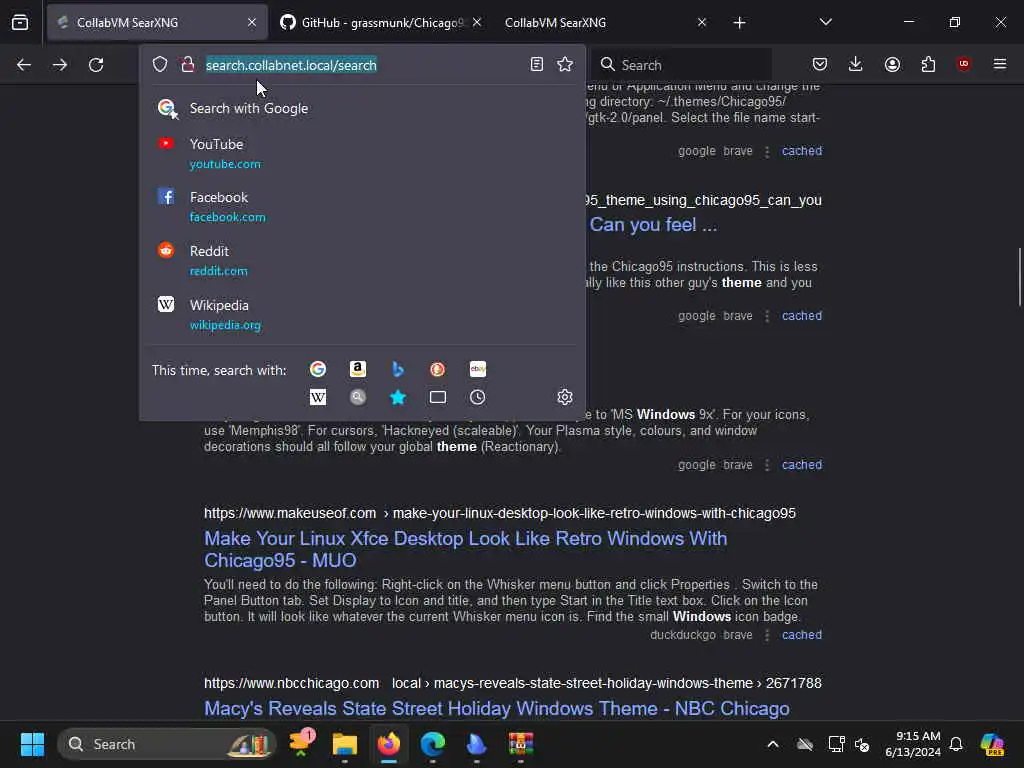Open the topmost cached link
The image size is (1024, 768).
802,151
